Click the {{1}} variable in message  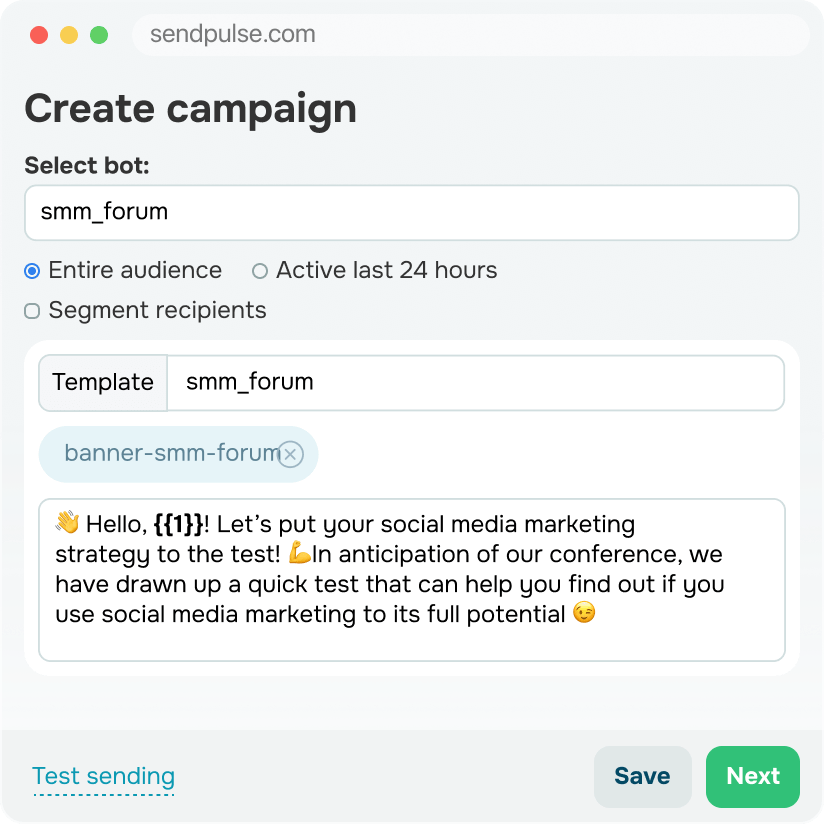[x=178, y=524]
